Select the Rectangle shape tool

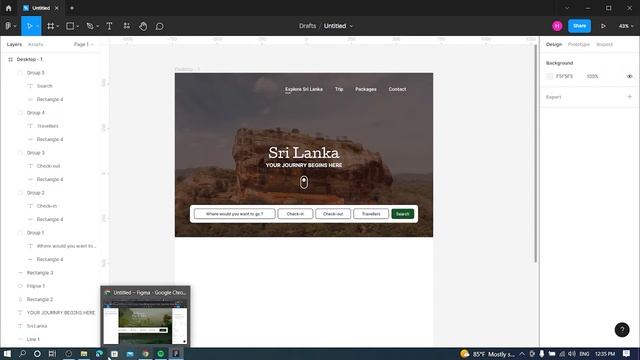(70, 26)
